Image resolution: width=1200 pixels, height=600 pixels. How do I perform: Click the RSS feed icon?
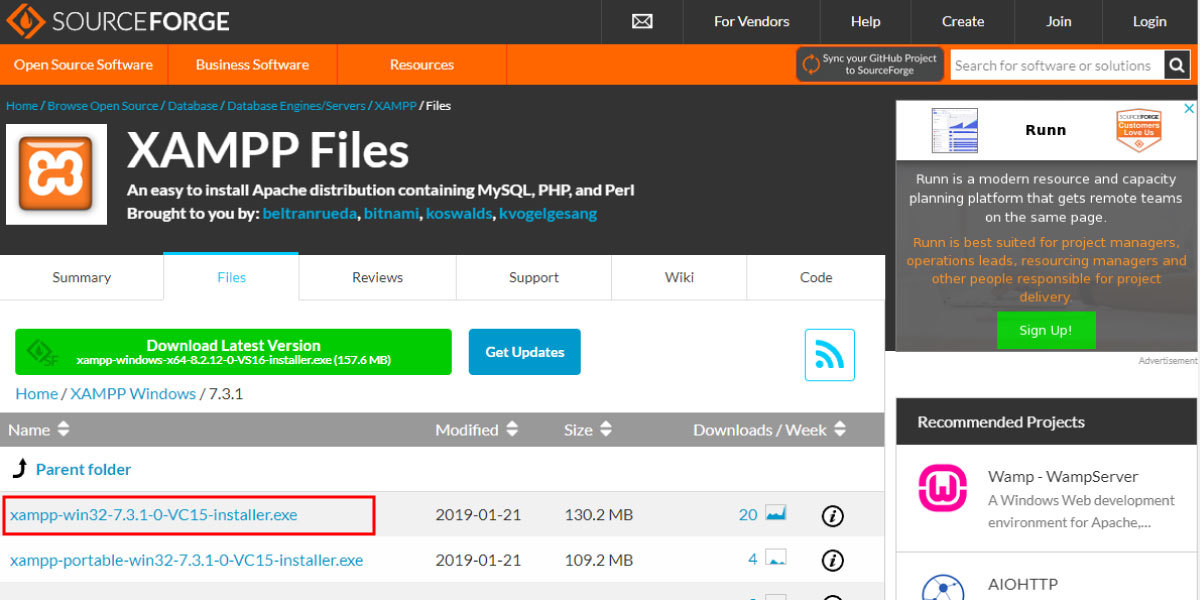[x=830, y=355]
